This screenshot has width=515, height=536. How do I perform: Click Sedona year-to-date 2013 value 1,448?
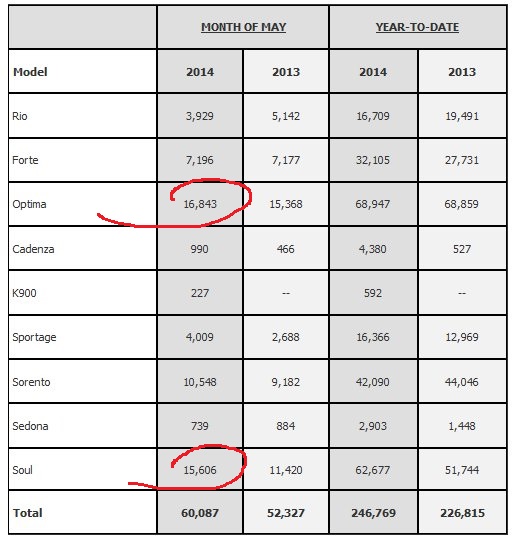click(x=462, y=426)
